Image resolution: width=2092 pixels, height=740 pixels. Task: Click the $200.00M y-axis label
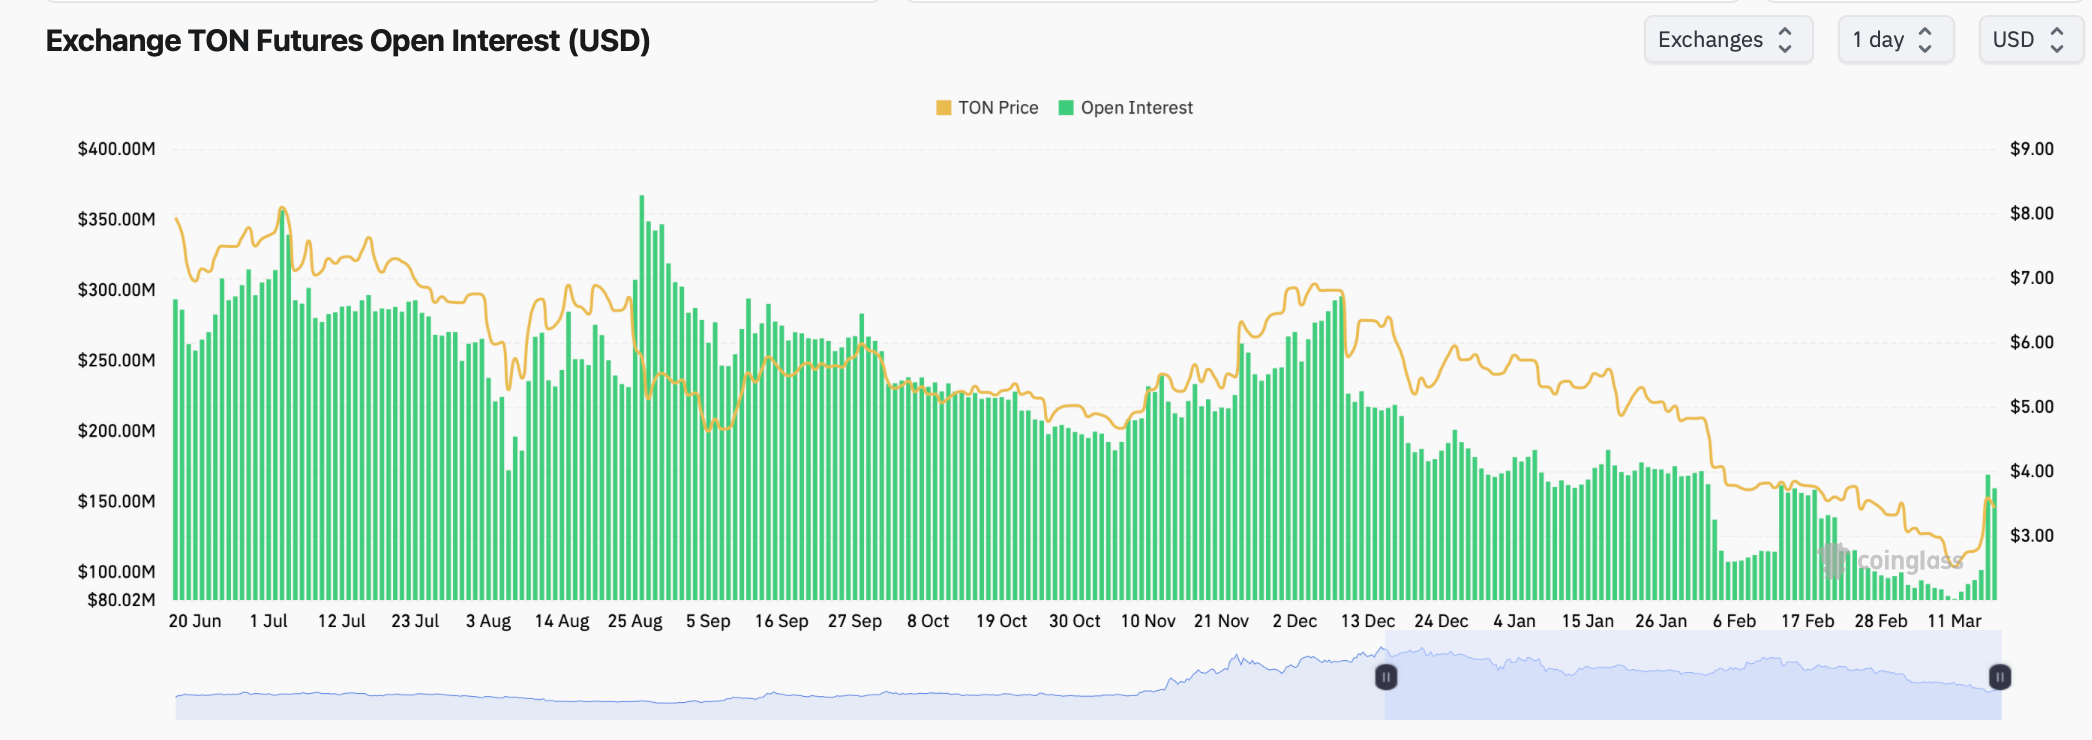pos(117,431)
